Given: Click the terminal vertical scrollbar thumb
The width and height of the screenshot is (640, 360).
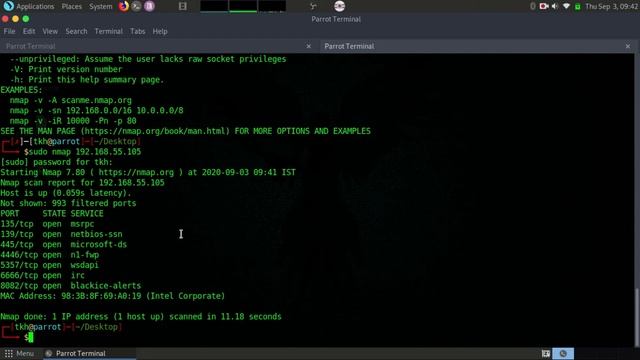Looking at the screenshot, I should click(x=637, y=317).
